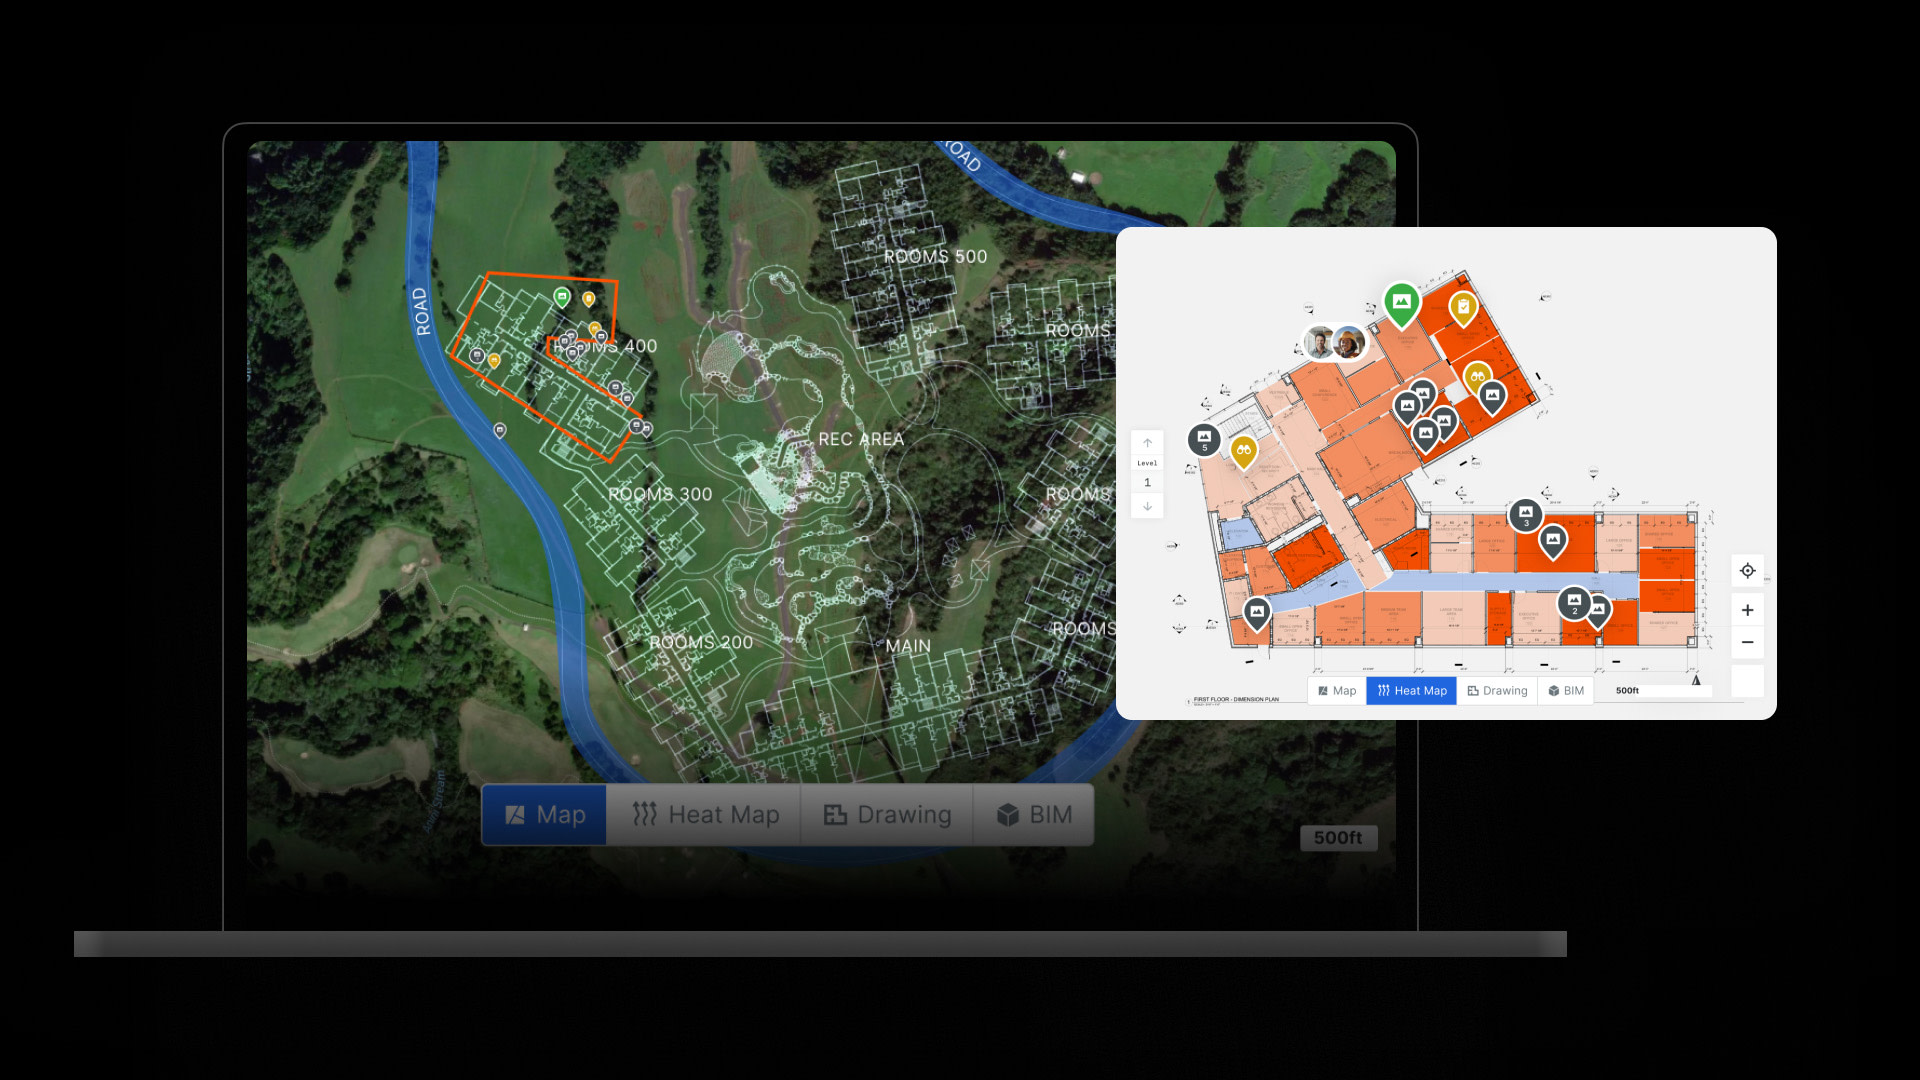
Task: Switch to Heat Map view in the main toolbar
Action: click(706, 814)
